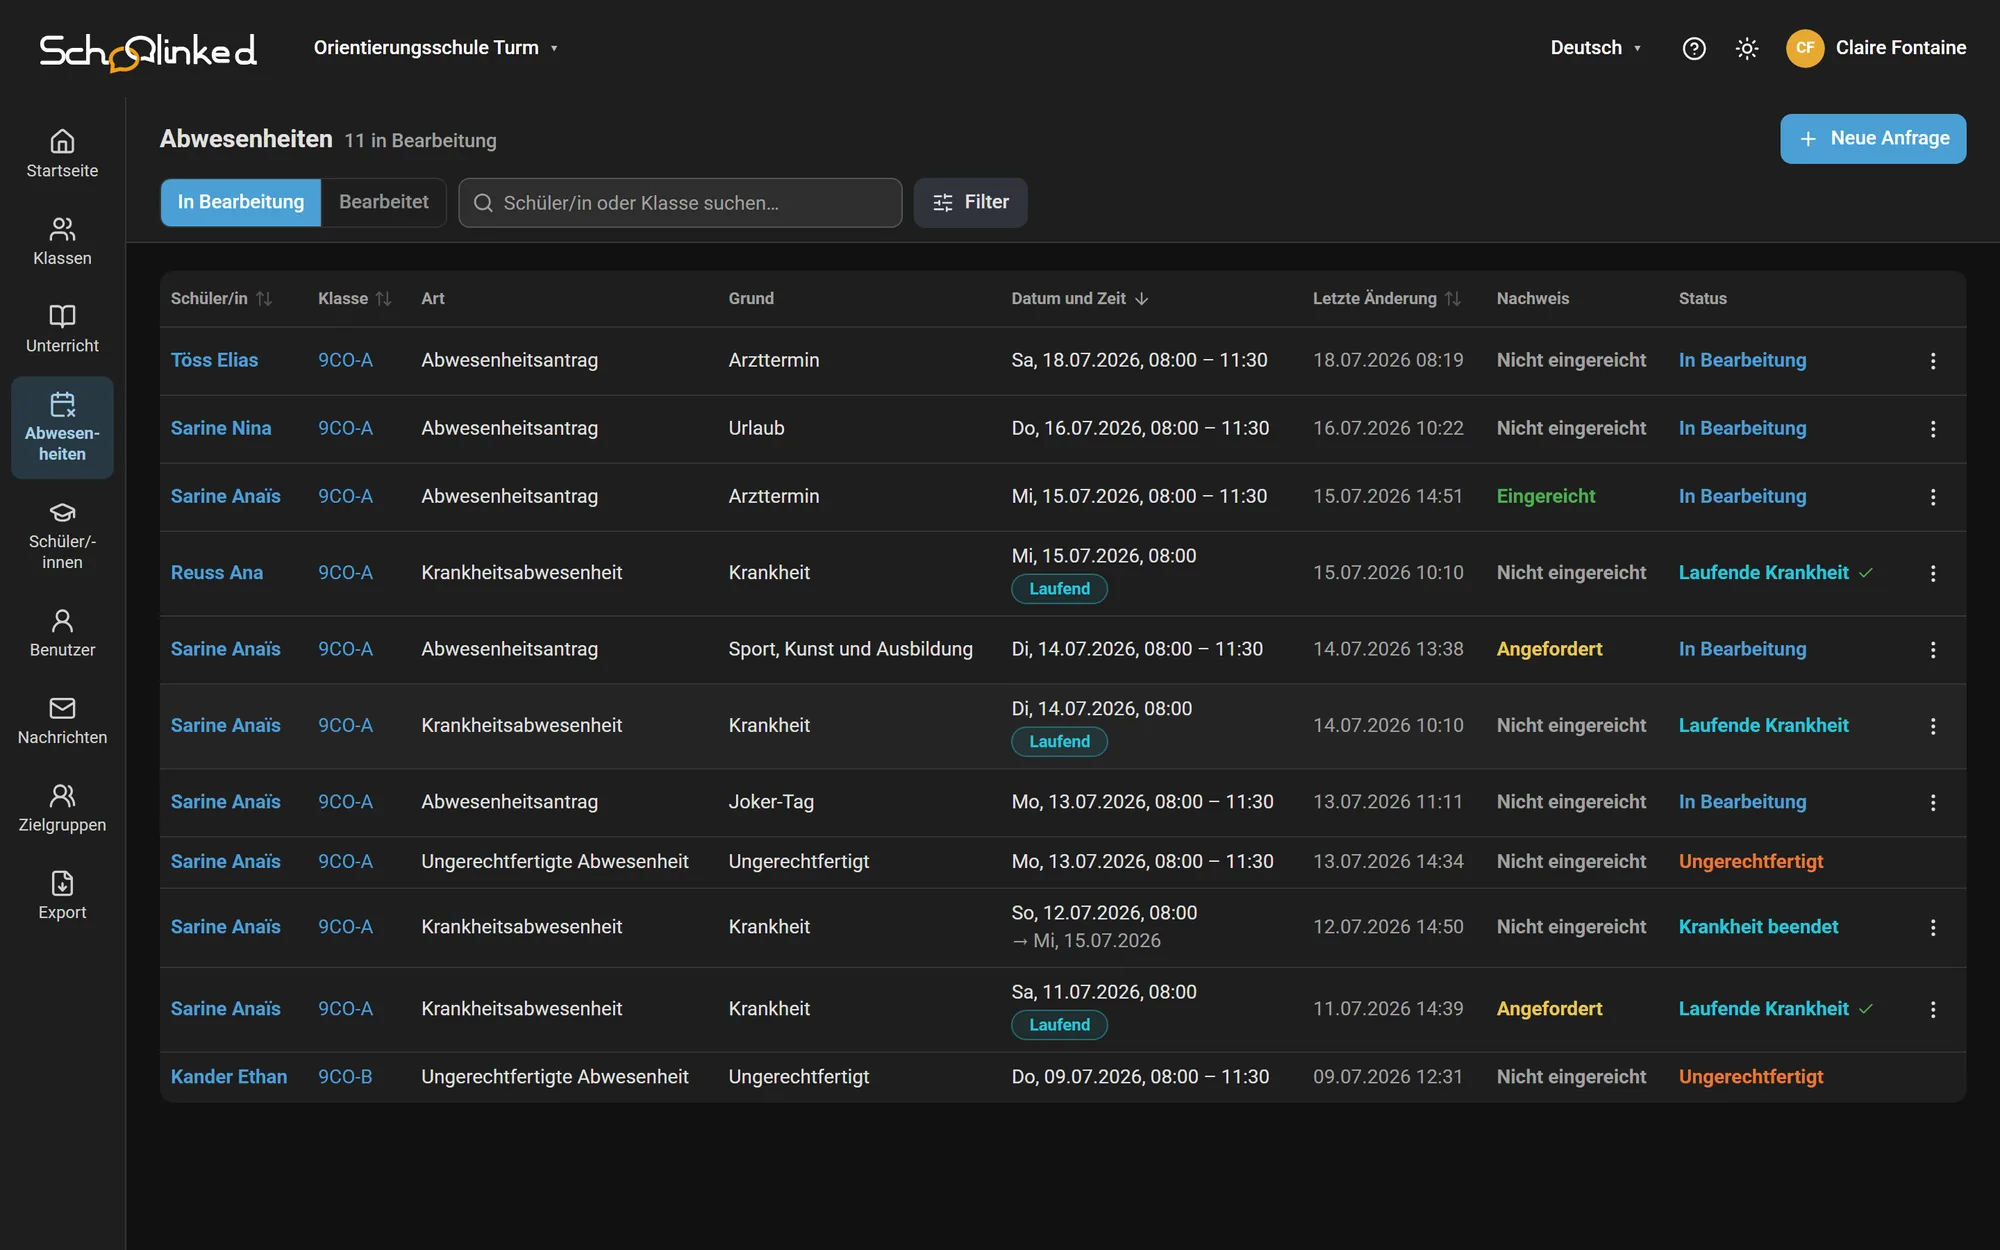2000x1250 pixels.
Task: Open row menu for Joker-Tag absence
Action: [1933, 803]
